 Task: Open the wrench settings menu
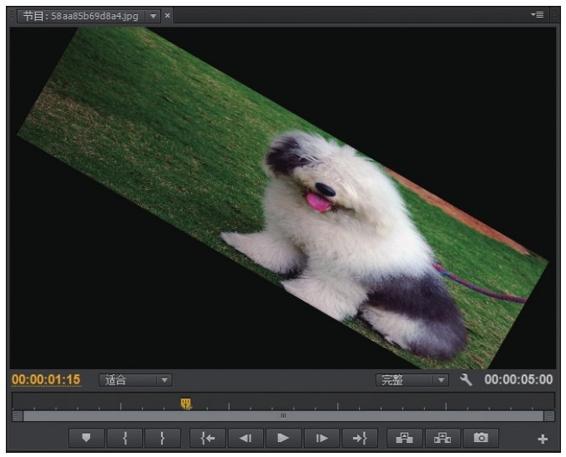[x=466, y=379]
